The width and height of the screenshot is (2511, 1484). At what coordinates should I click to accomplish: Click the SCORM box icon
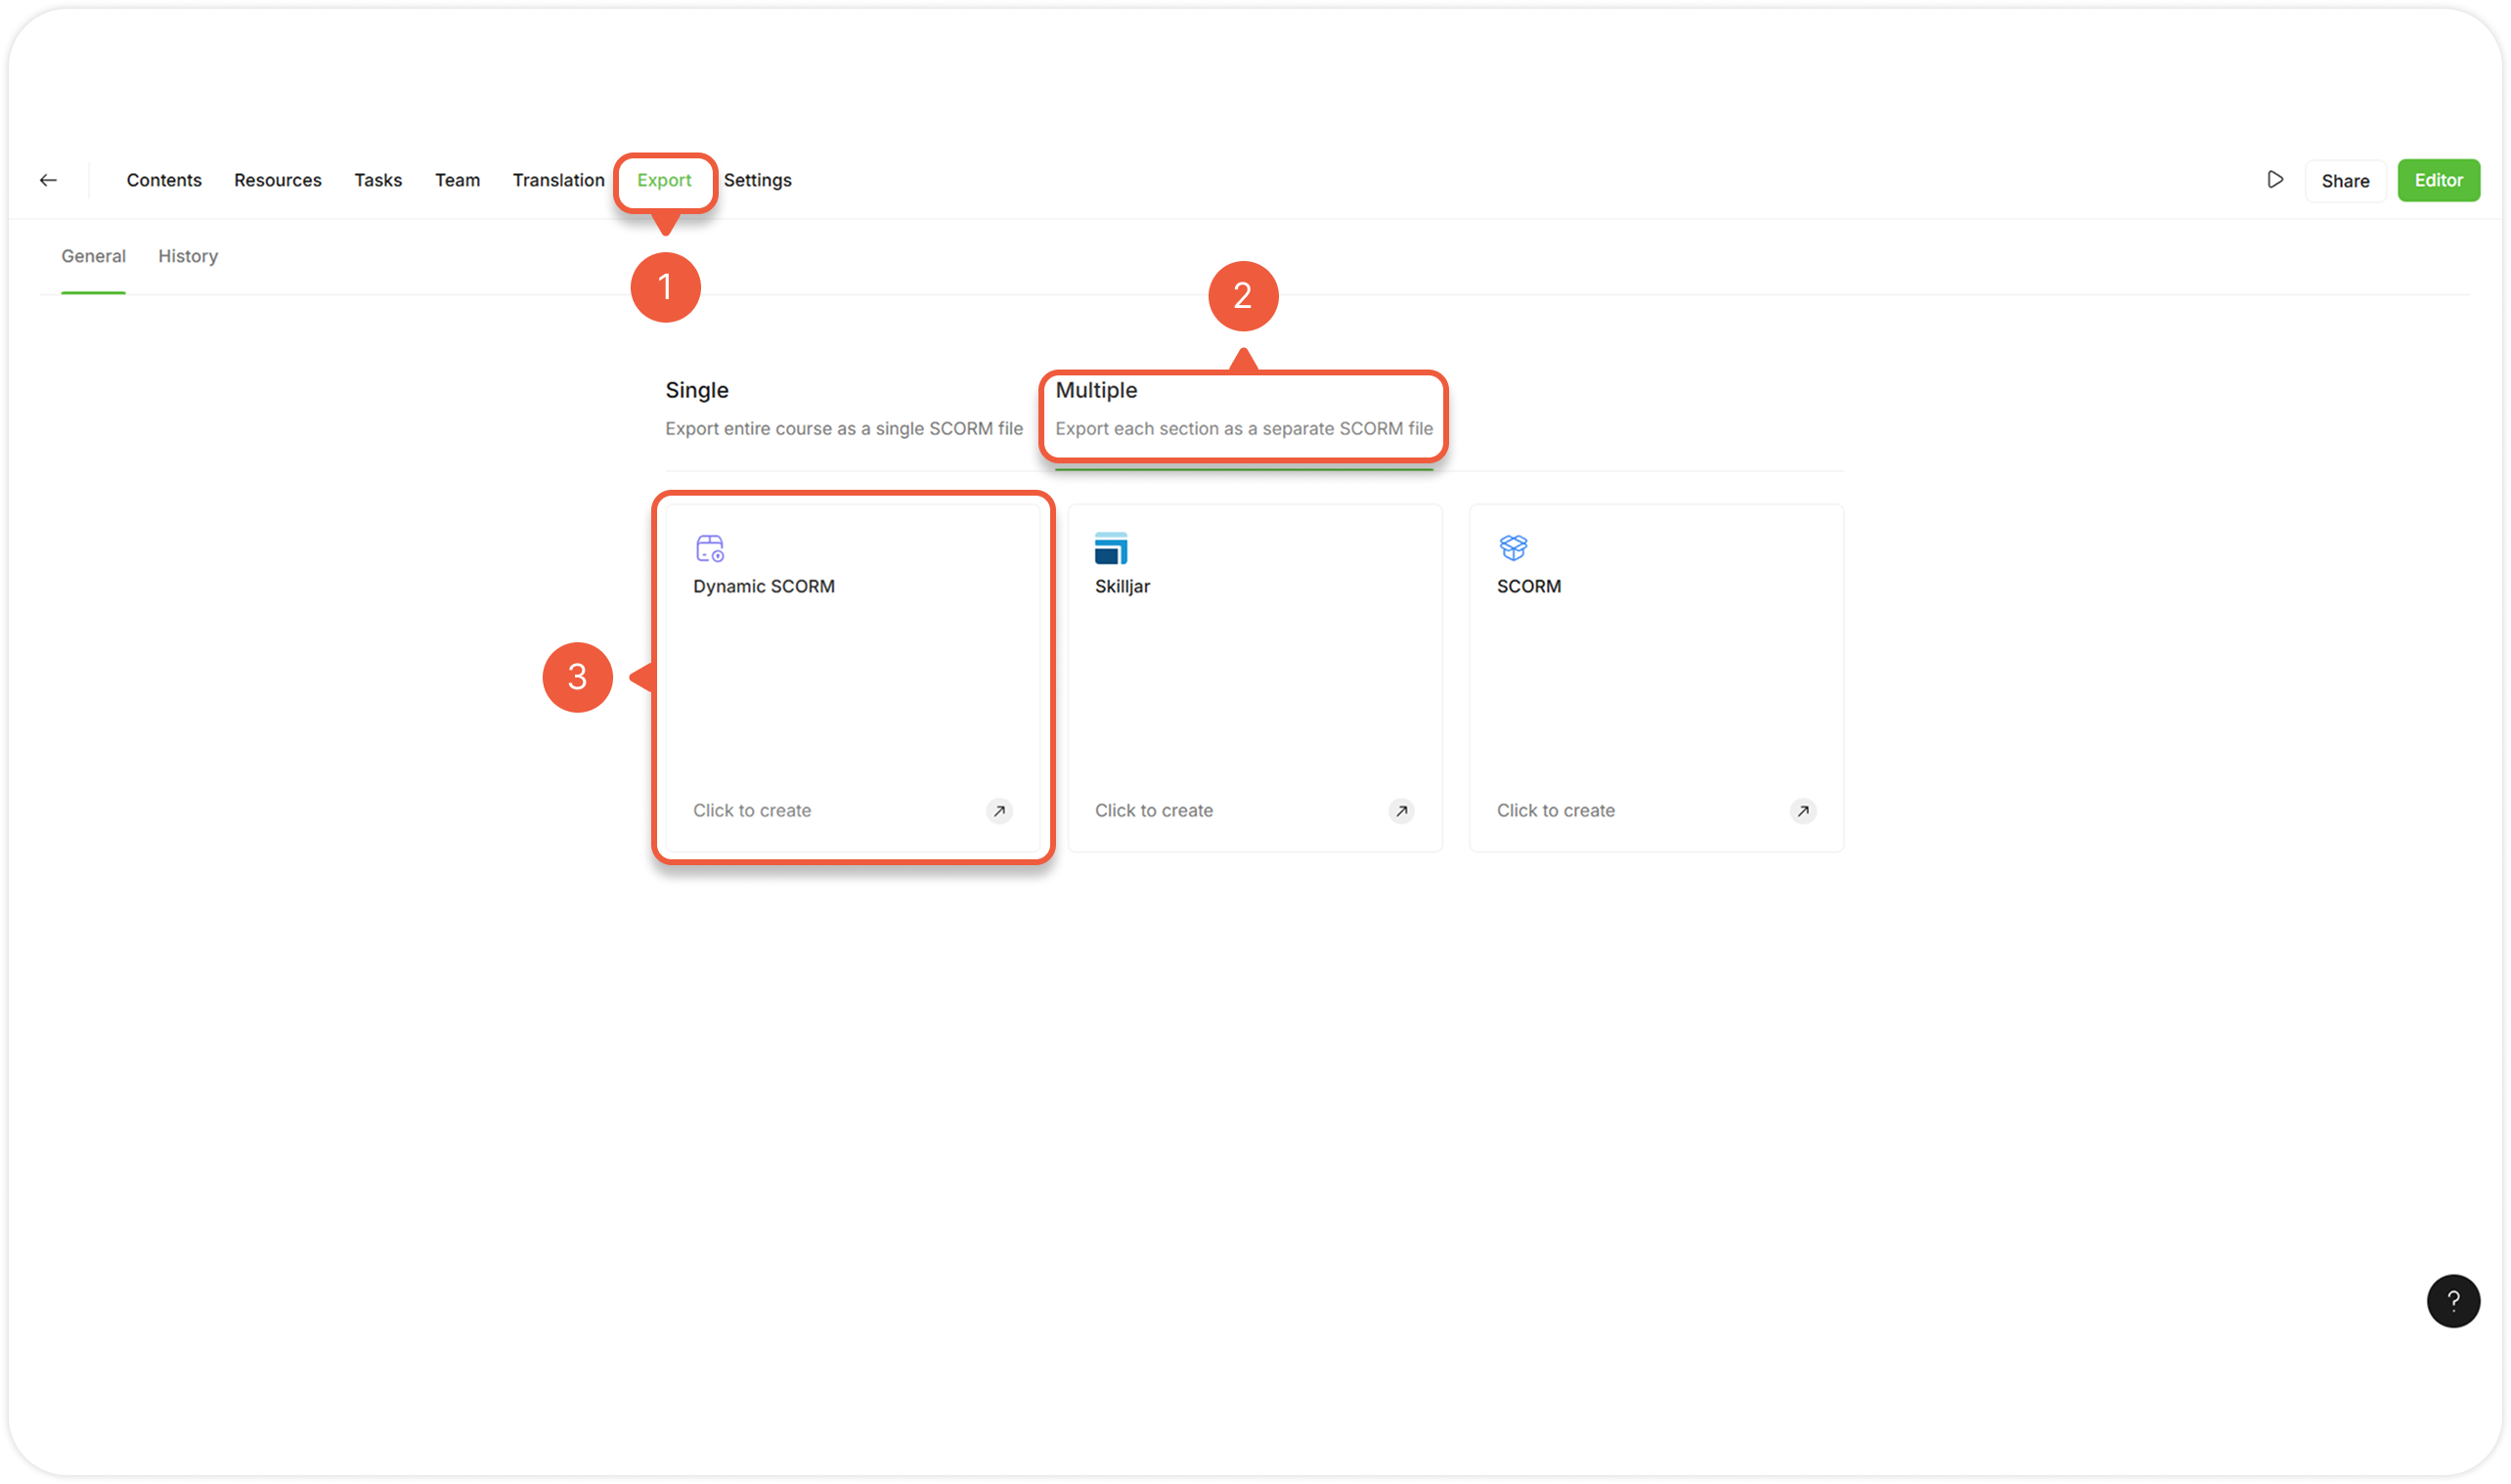1513,547
